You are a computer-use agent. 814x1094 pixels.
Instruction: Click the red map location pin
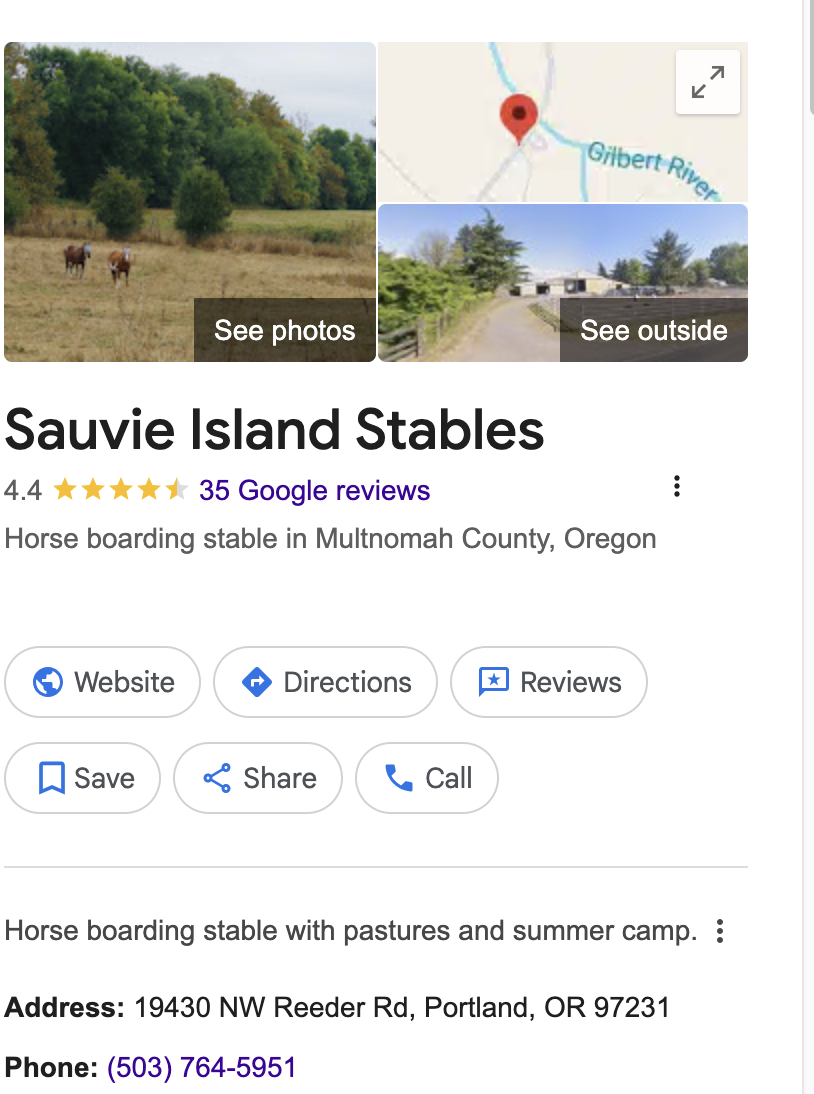518,117
